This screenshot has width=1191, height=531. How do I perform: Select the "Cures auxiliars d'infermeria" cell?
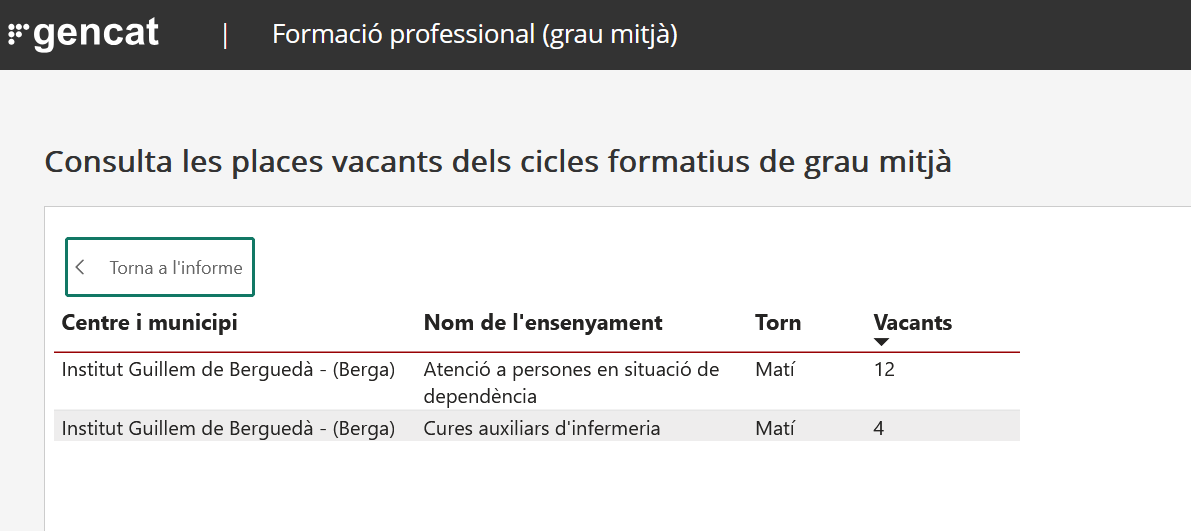[542, 428]
